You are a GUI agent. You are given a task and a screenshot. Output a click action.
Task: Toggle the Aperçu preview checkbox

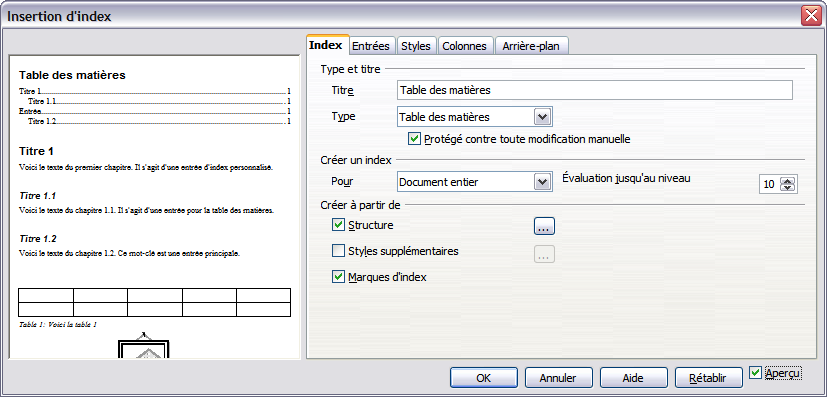click(x=755, y=373)
